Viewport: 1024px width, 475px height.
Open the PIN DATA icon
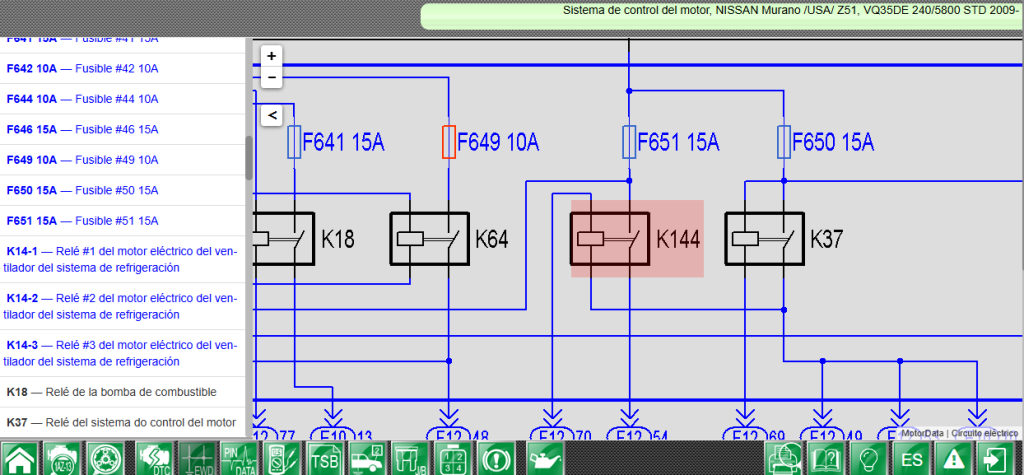coord(239,459)
